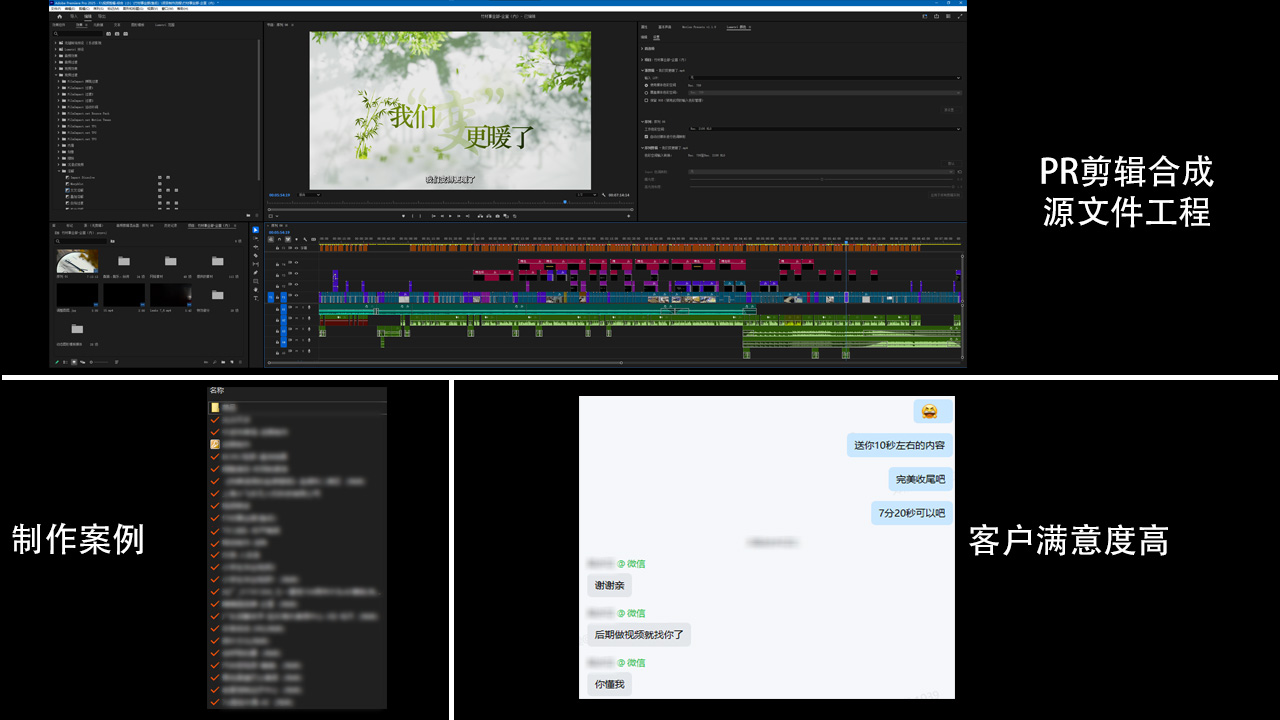Select the first color space radio button
The height and width of the screenshot is (720, 1280).
point(646,85)
